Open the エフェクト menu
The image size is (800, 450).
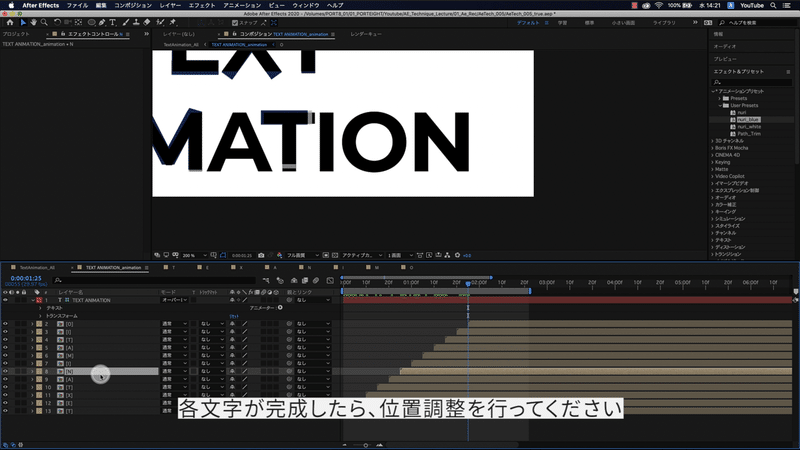click(202, 5)
